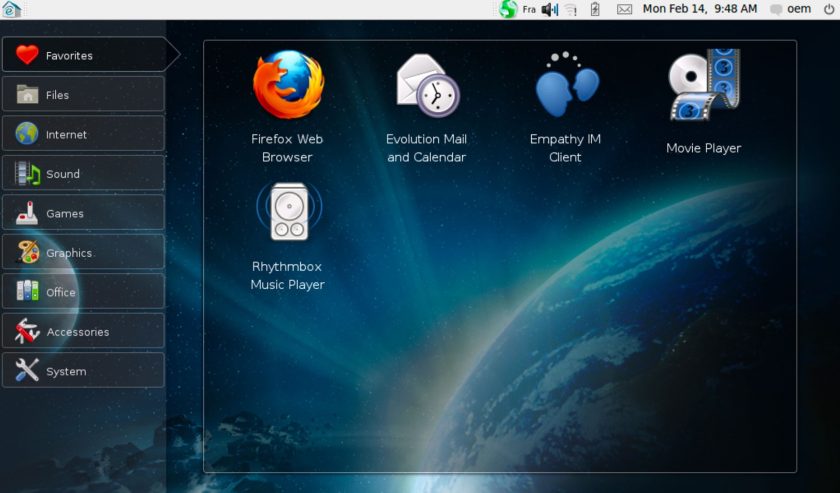840x493 pixels.
Task: Open the Empathy IM Client icon
Action: (x=566, y=85)
